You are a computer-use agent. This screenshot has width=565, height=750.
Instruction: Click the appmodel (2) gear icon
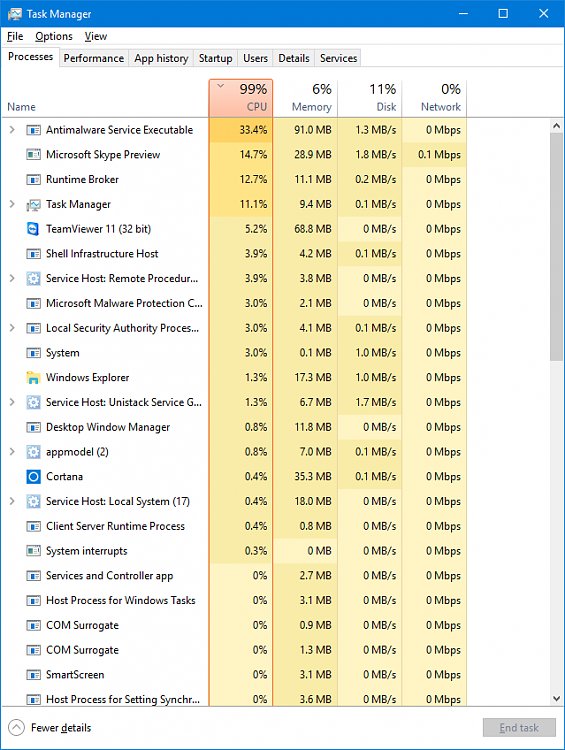(x=33, y=452)
